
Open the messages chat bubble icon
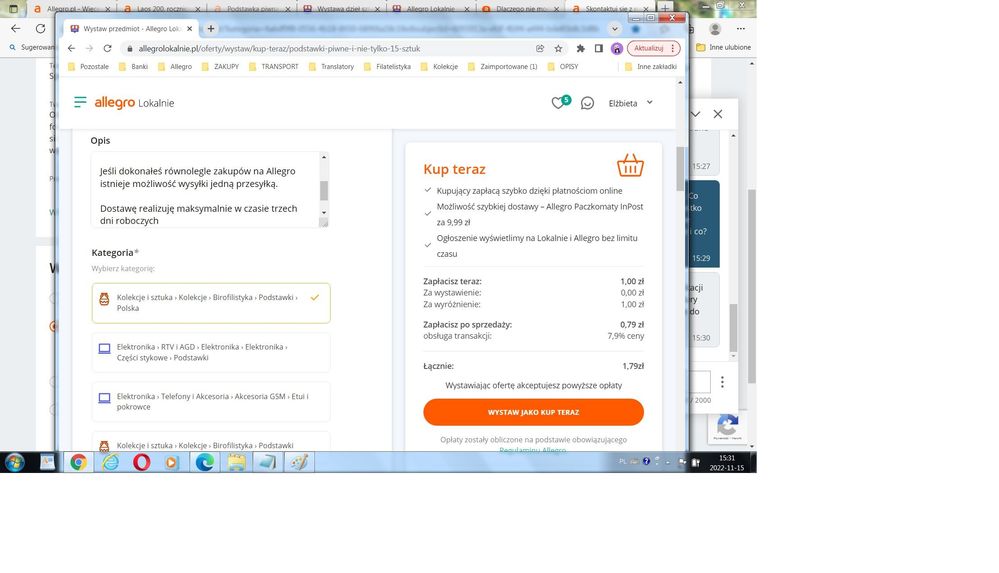click(x=587, y=103)
